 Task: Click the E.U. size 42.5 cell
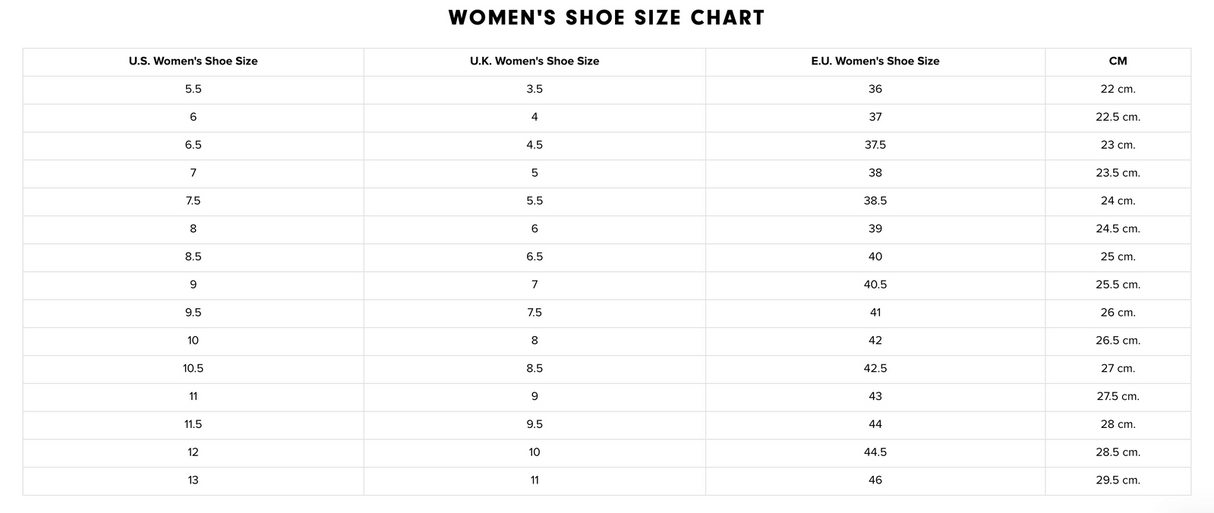[x=875, y=368]
